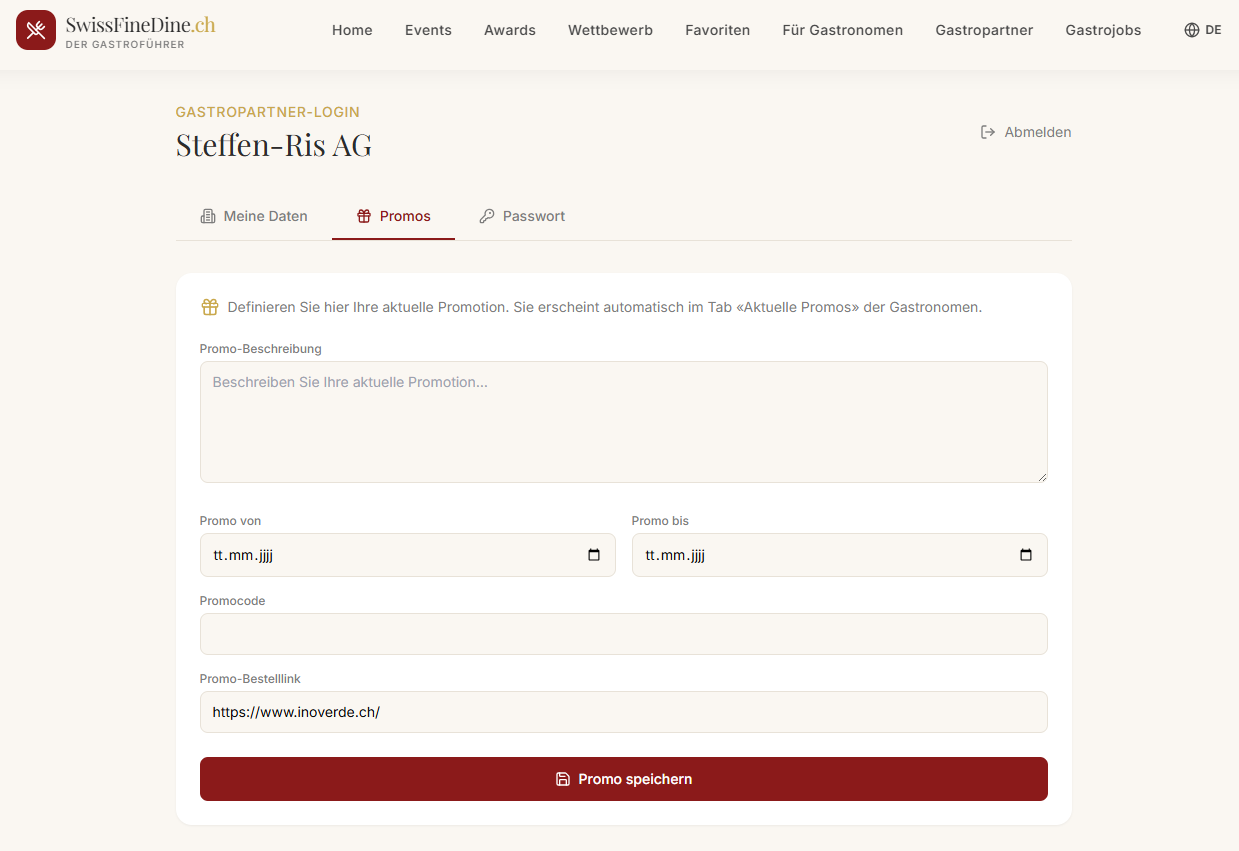Focus the Promocode input field
This screenshot has height=851, width=1239.
tap(624, 634)
